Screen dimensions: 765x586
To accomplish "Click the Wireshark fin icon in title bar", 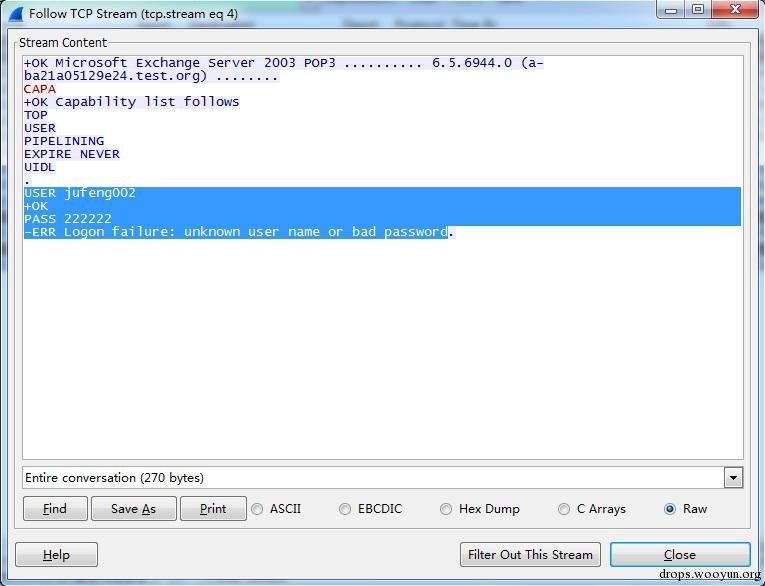I will [x=15, y=14].
